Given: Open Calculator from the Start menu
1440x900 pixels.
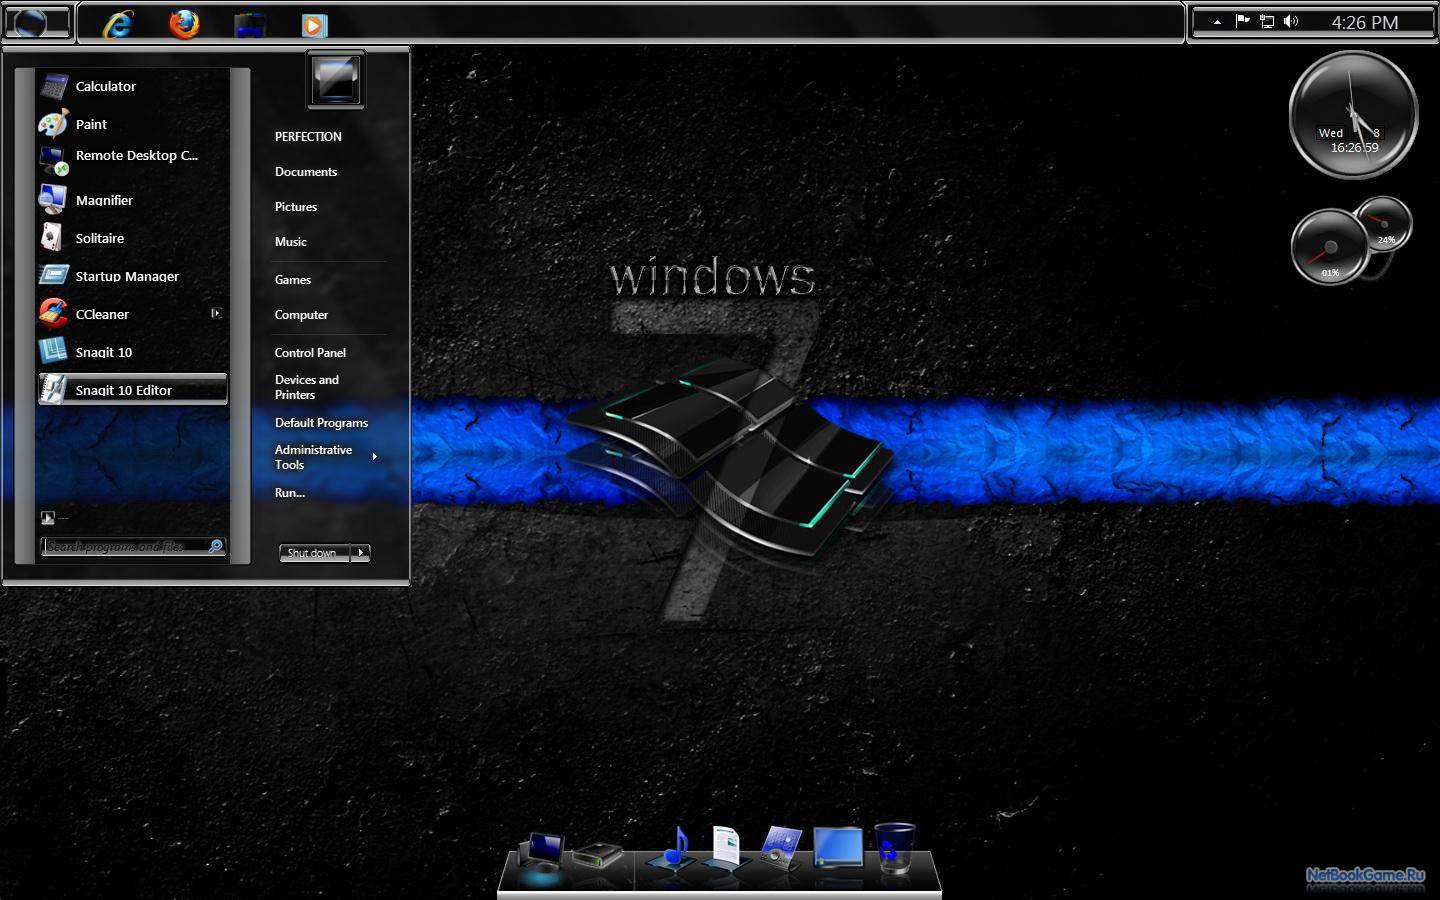Looking at the screenshot, I should (132, 86).
